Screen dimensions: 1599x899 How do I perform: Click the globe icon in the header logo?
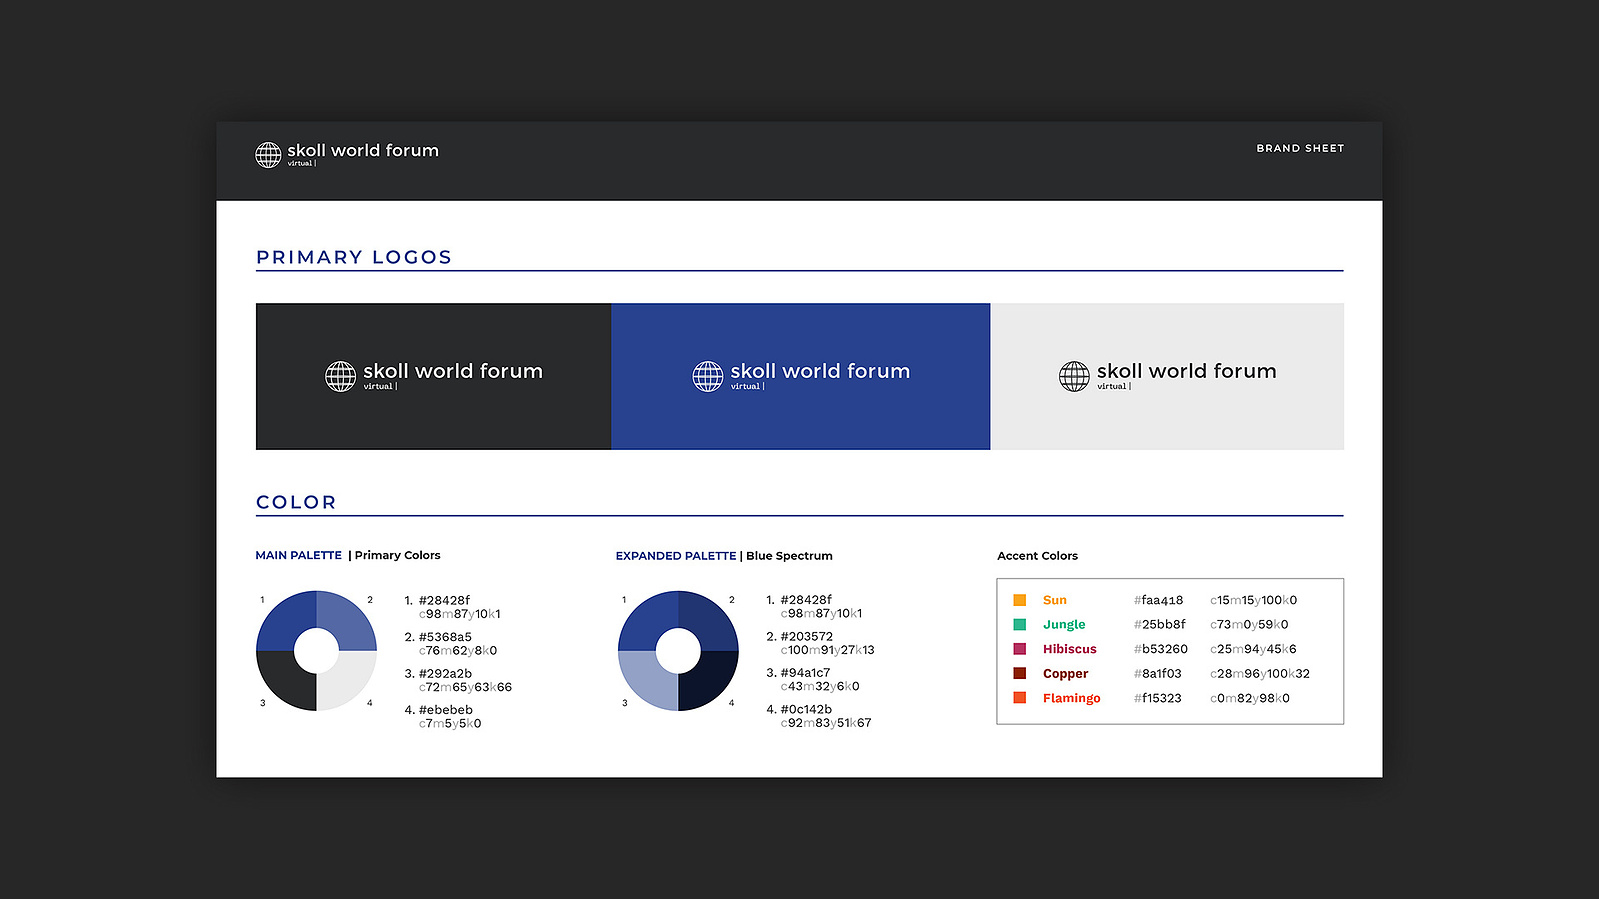(268, 155)
